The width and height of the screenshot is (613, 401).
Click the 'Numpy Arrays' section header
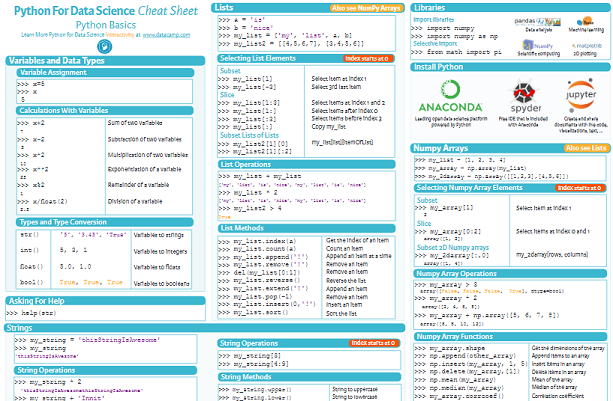point(510,148)
